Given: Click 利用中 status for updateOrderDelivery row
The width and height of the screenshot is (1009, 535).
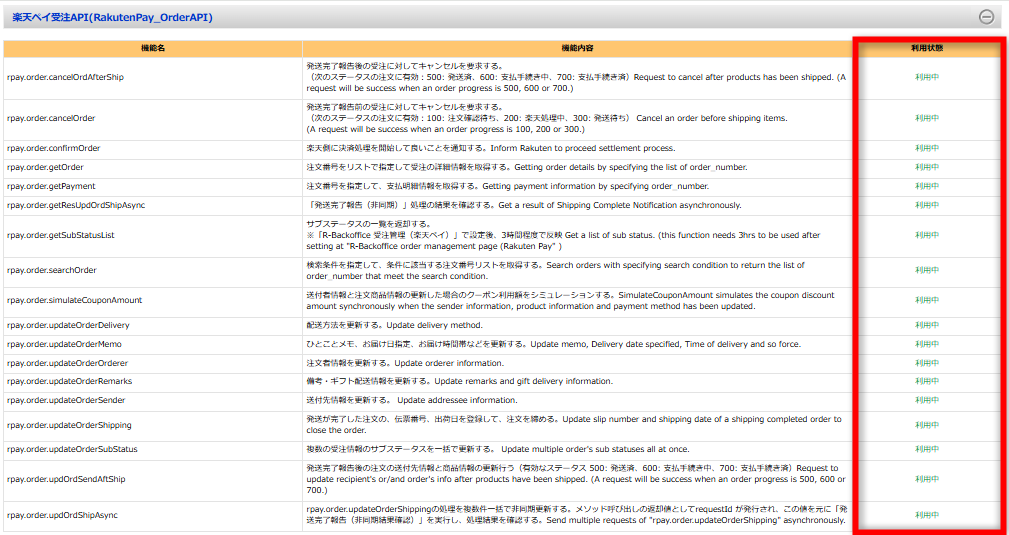Looking at the screenshot, I should point(927,325).
